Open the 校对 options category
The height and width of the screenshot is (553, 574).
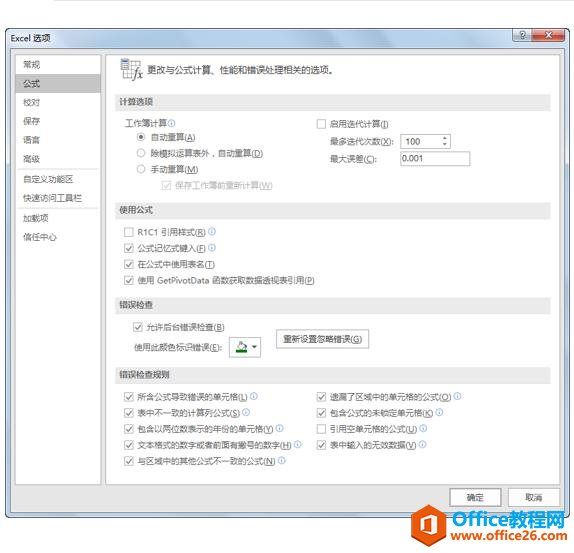58,102
